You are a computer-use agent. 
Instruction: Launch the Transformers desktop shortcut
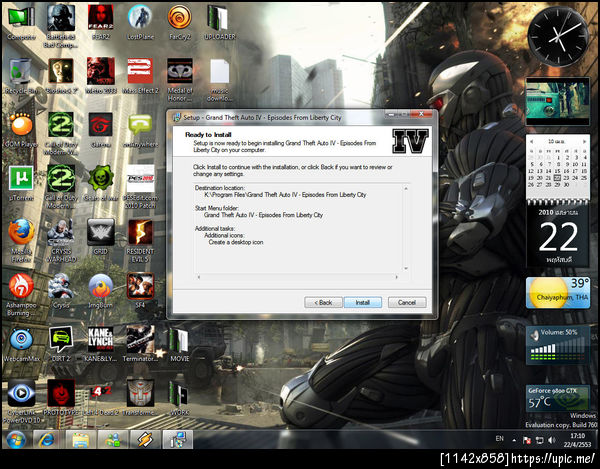(140, 398)
